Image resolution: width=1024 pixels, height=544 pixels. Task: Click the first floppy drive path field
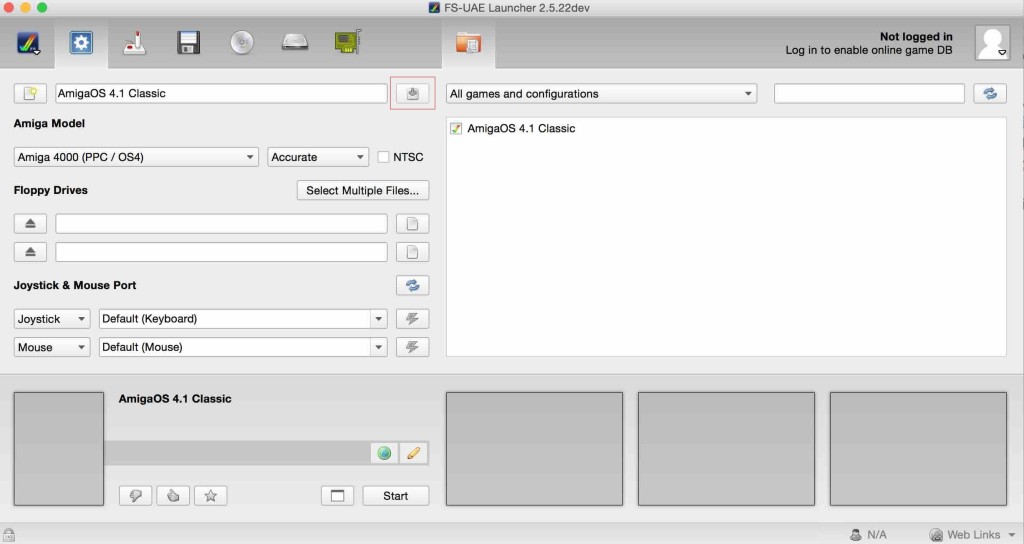pyautogui.click(x=221, y=223)
